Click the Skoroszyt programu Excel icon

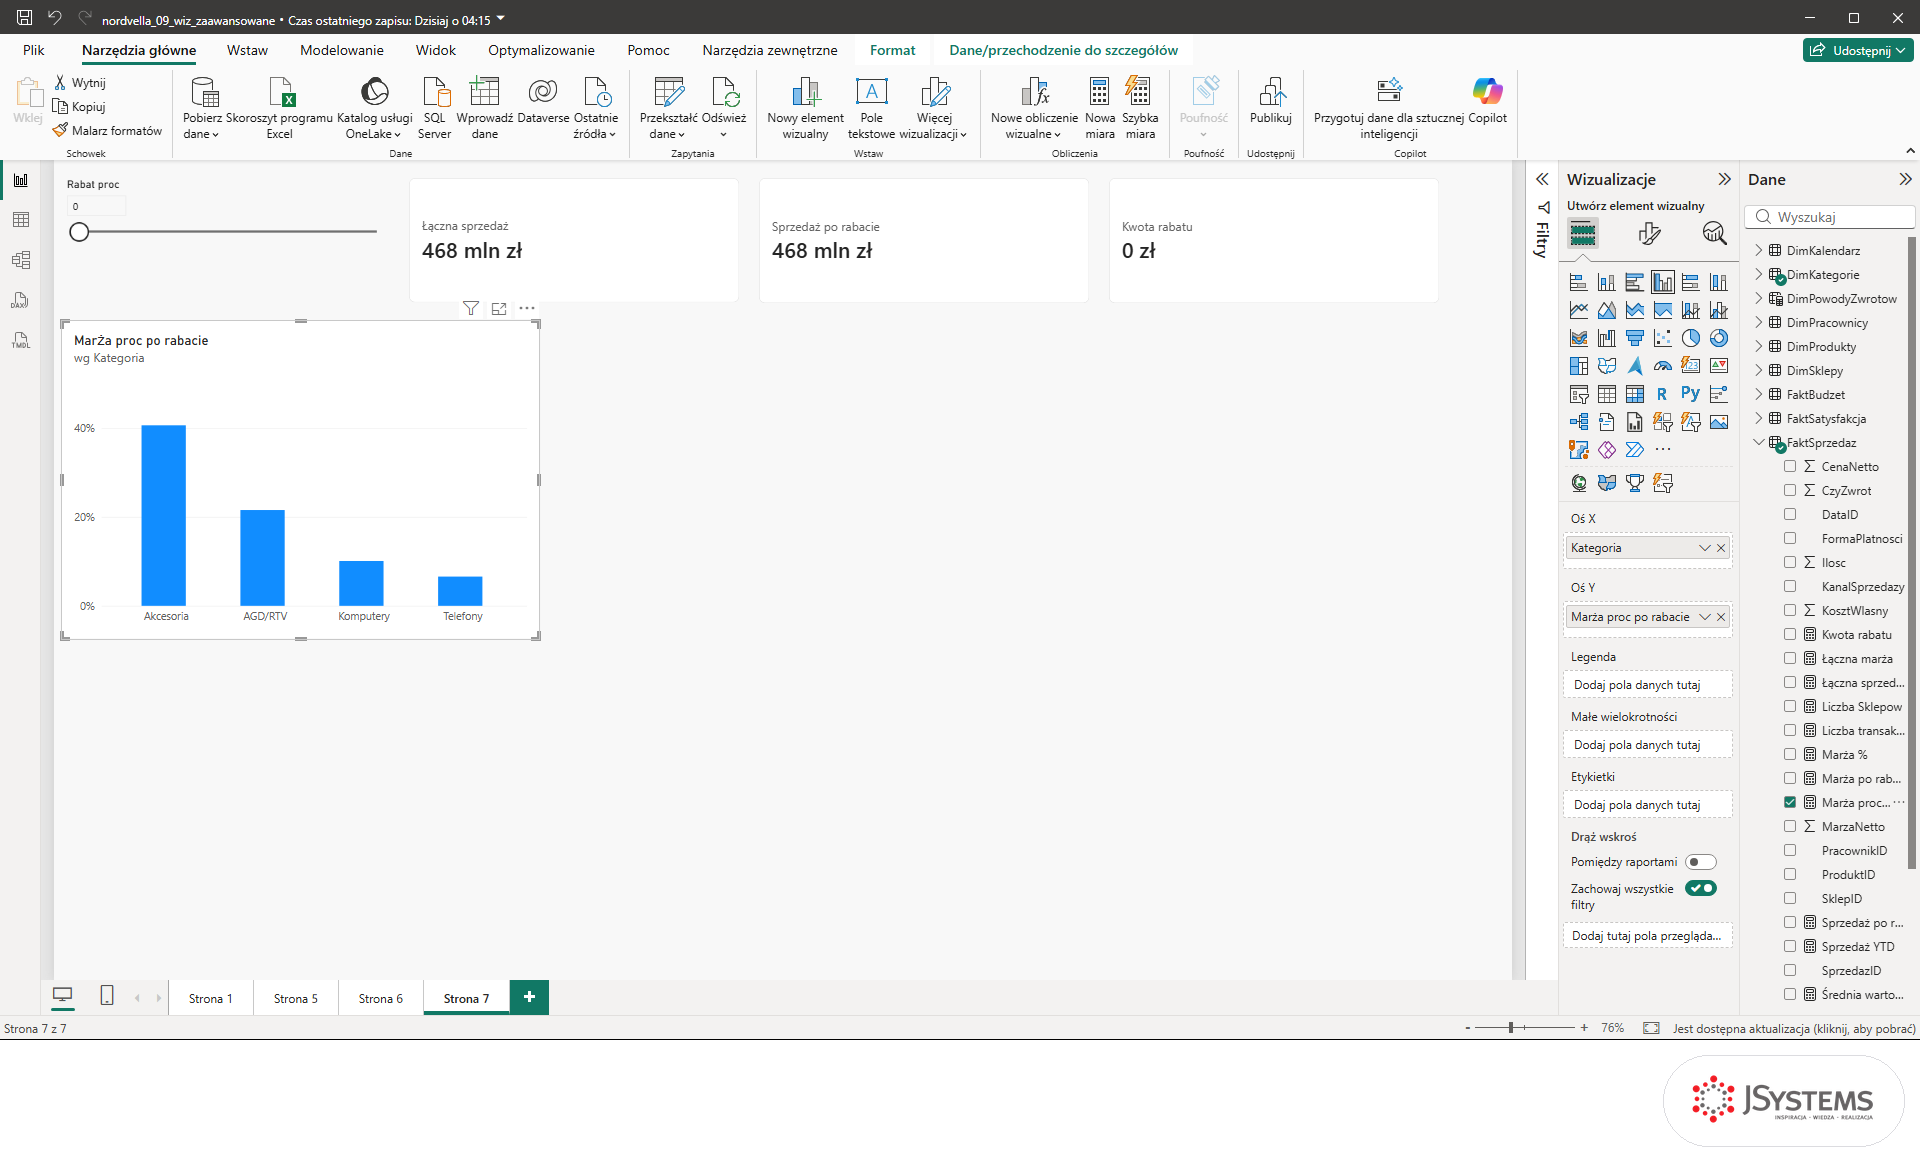[280, 108]
